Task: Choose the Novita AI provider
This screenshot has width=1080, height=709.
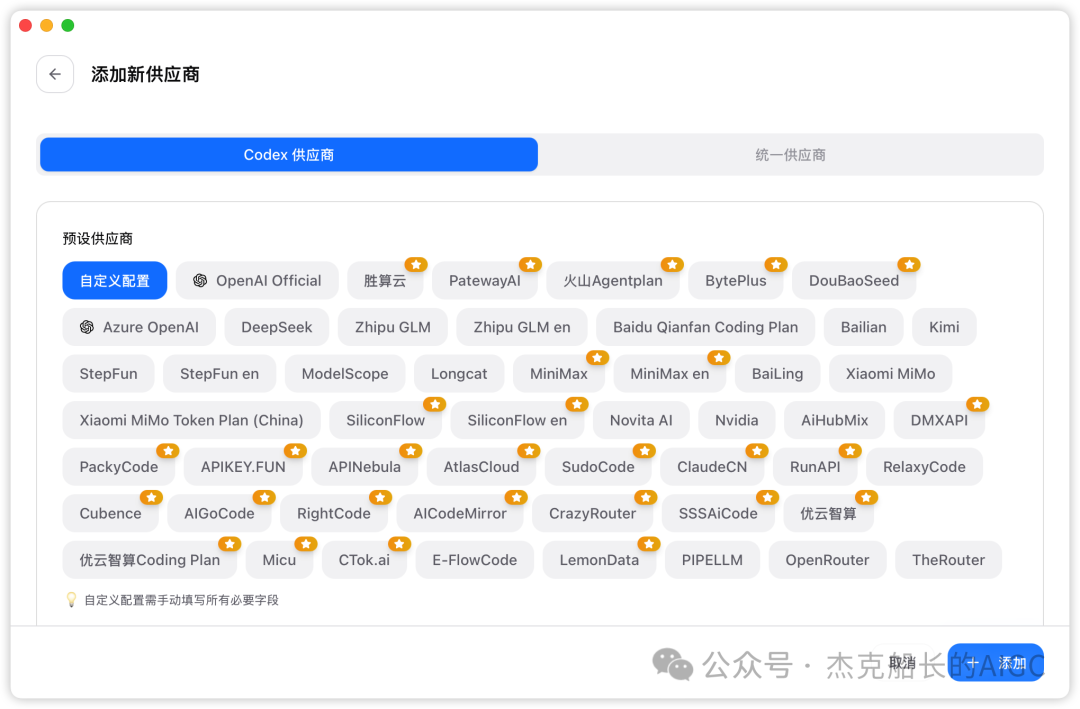Action: tap(641, 420)
